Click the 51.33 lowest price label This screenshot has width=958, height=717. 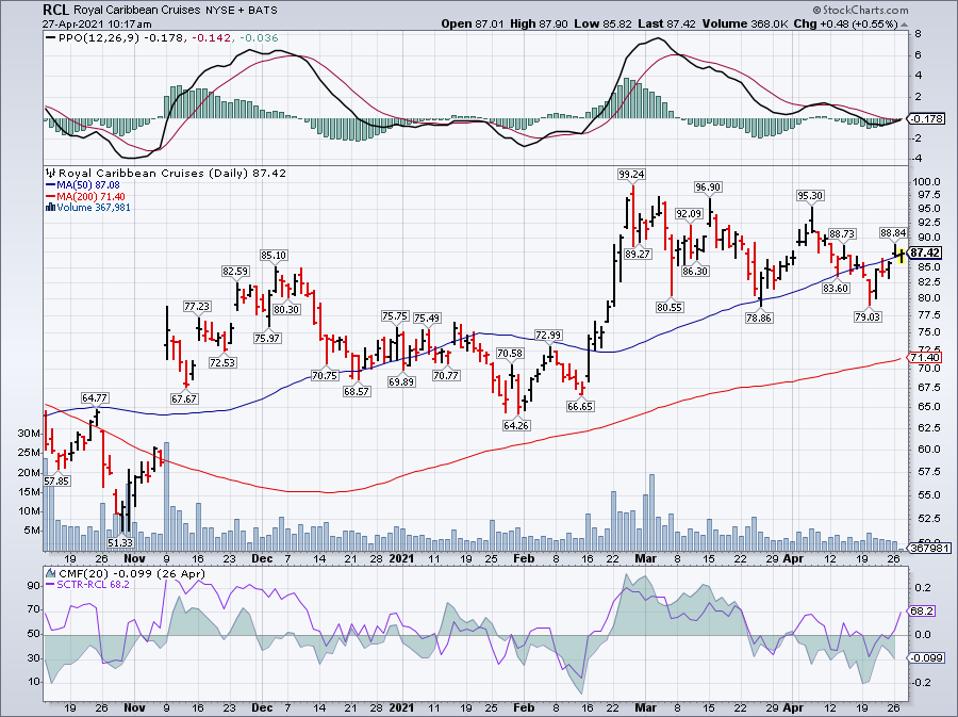coord(120,542)
